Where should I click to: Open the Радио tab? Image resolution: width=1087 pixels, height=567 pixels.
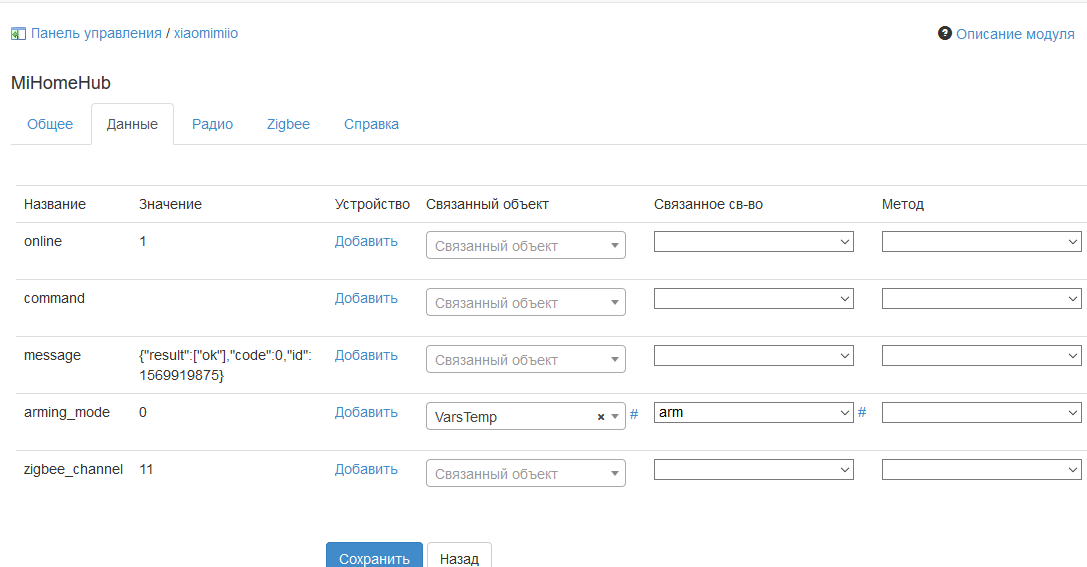[212, 124]
